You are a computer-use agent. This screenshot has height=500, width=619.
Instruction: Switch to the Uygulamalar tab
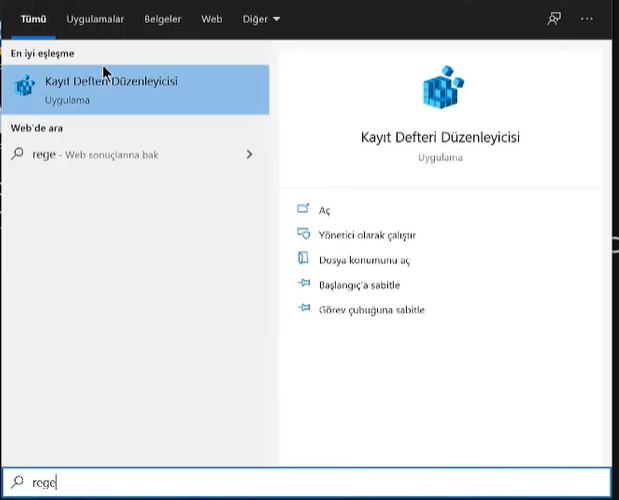click(95, 19)
